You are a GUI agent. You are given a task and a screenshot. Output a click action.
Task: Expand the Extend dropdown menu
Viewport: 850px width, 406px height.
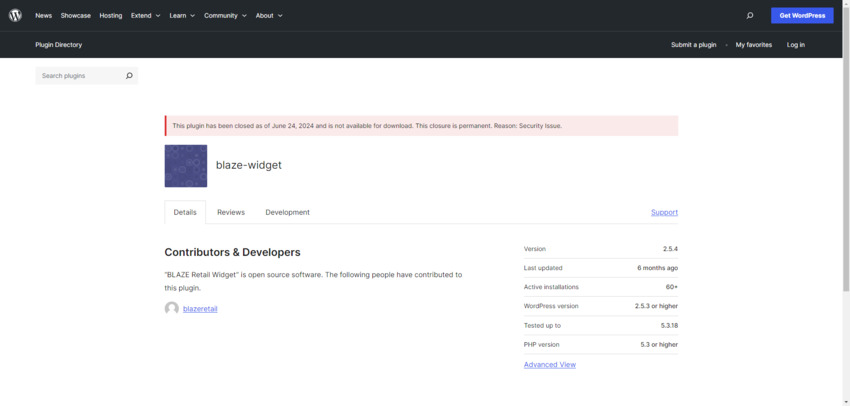[x=146, y=16]
